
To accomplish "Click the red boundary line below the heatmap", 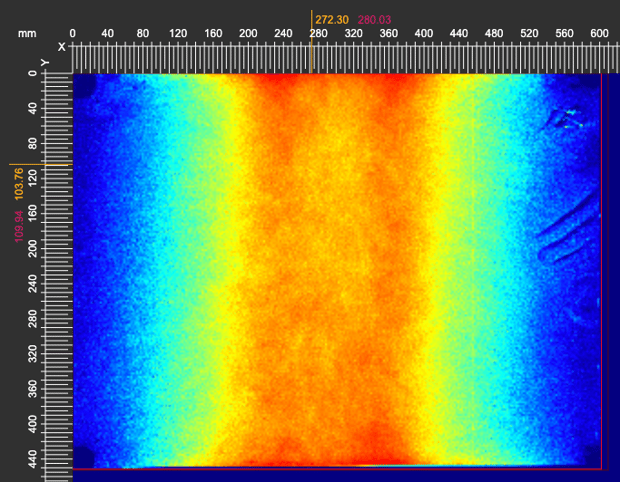I will (340, 468).
